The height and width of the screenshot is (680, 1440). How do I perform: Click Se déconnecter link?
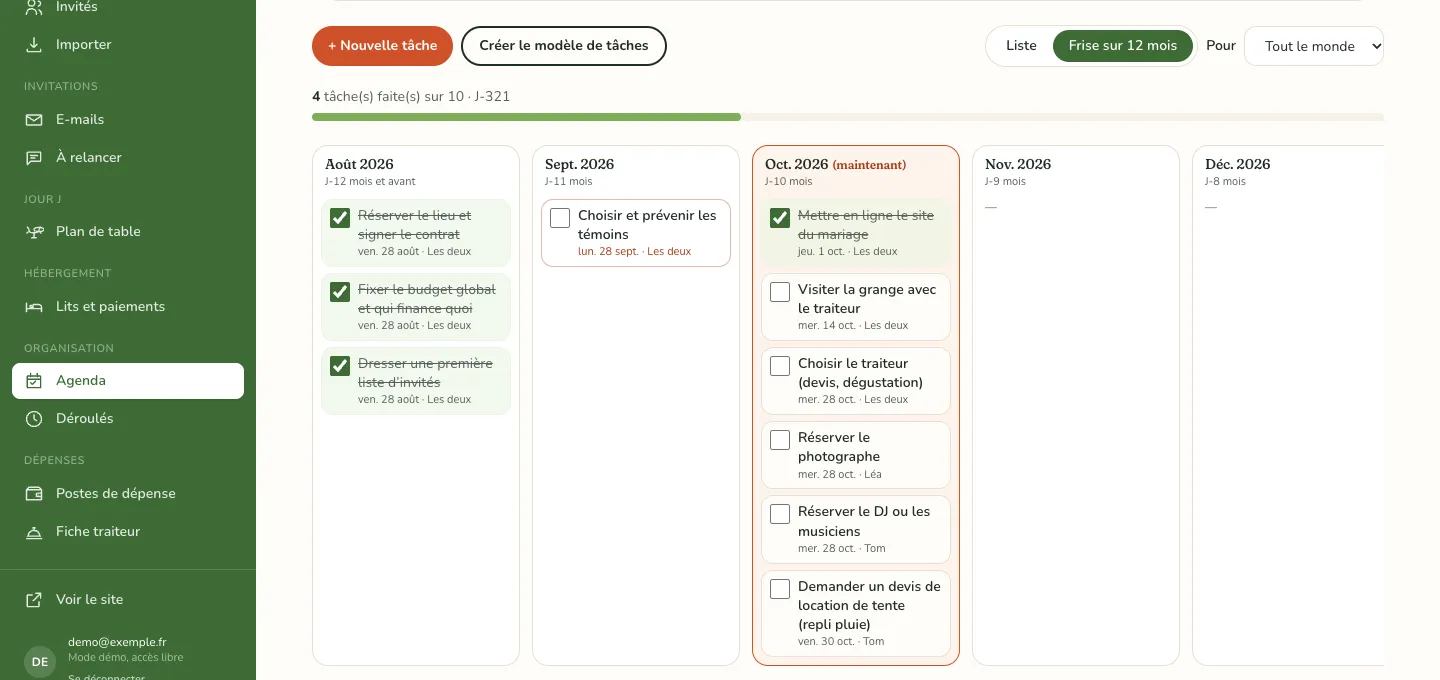[x=106, y=676]
